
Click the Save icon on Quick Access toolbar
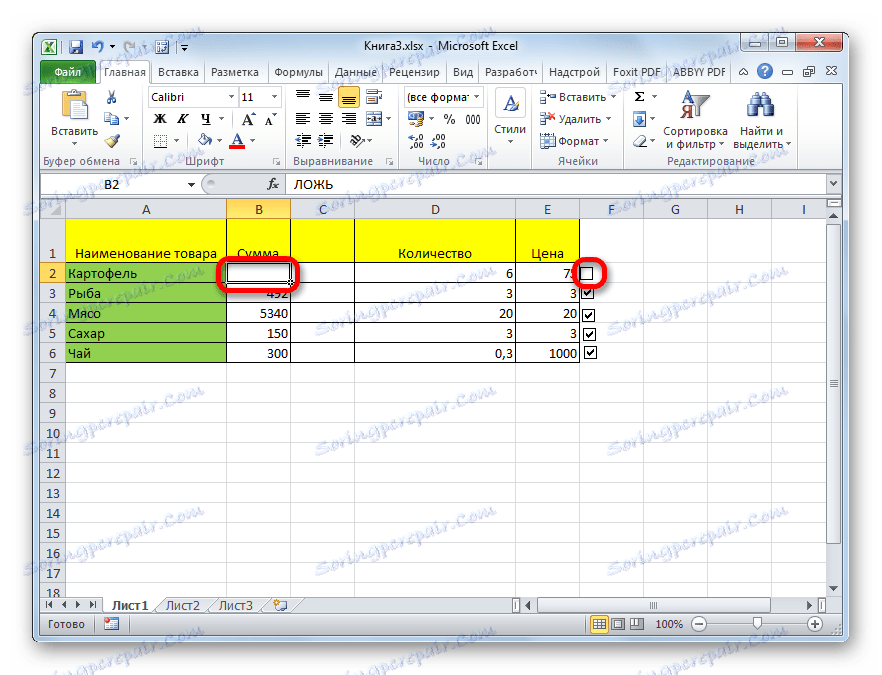pyautogui.click(x=75, y=45)
